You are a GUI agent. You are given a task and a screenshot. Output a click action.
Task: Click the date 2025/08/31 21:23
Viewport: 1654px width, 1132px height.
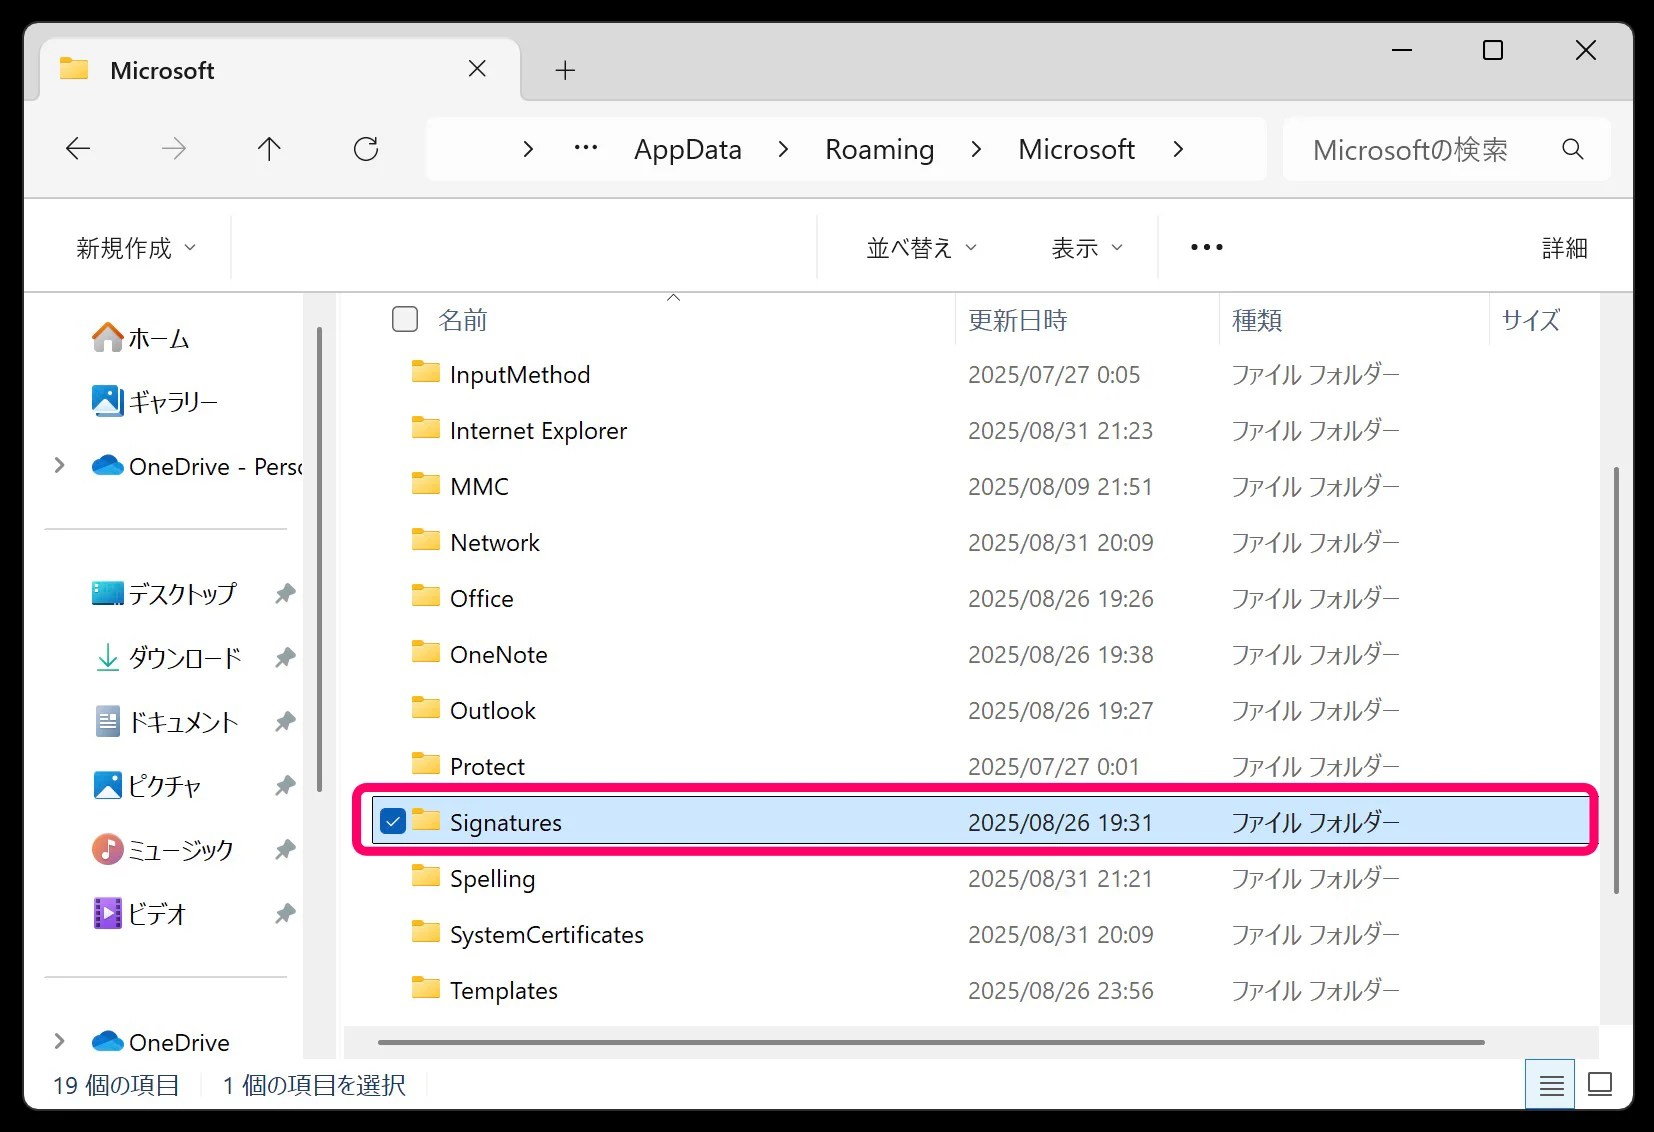(x=1060, y=430)
